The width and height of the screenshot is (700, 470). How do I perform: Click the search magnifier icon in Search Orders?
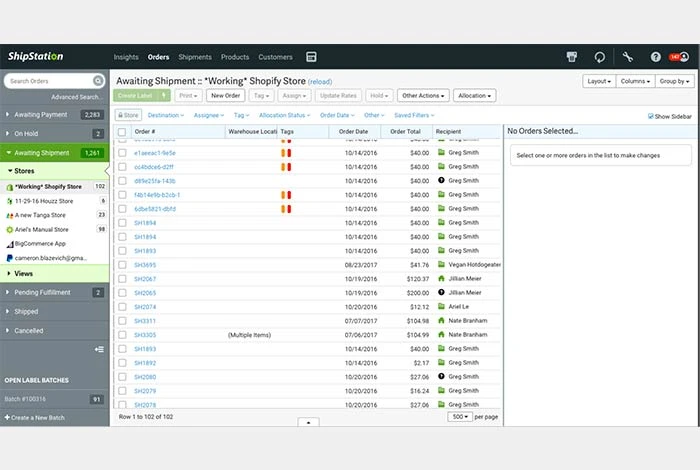98,81
